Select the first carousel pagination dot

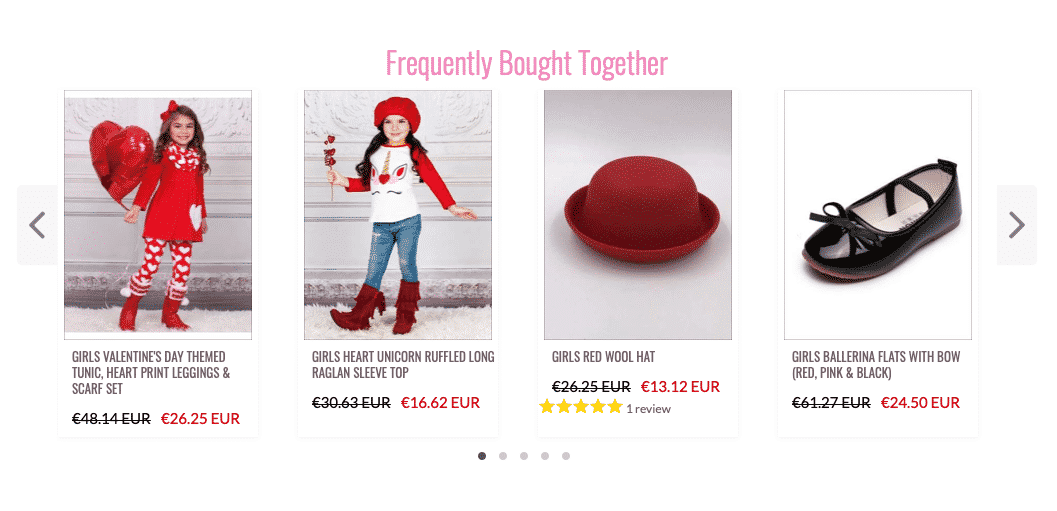tap(482, 456)
